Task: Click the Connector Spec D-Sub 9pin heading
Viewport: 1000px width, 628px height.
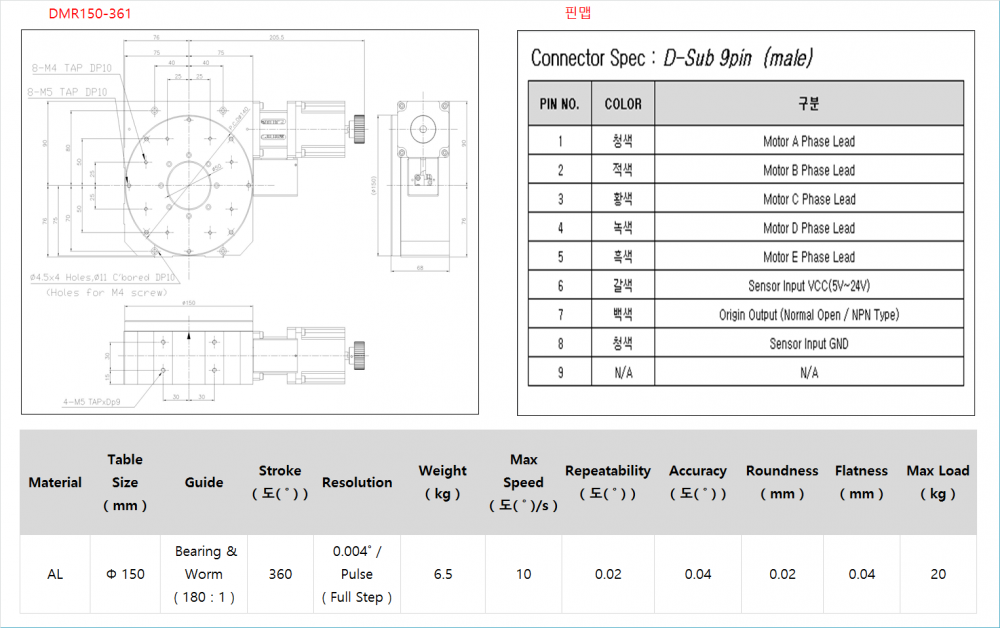Action: tap(672, 57)
